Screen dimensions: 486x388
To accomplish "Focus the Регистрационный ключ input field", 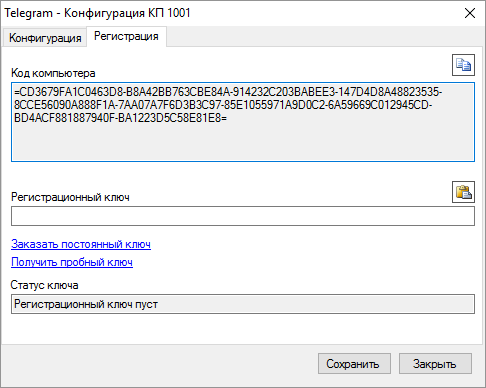I will (x=243, y=216).
